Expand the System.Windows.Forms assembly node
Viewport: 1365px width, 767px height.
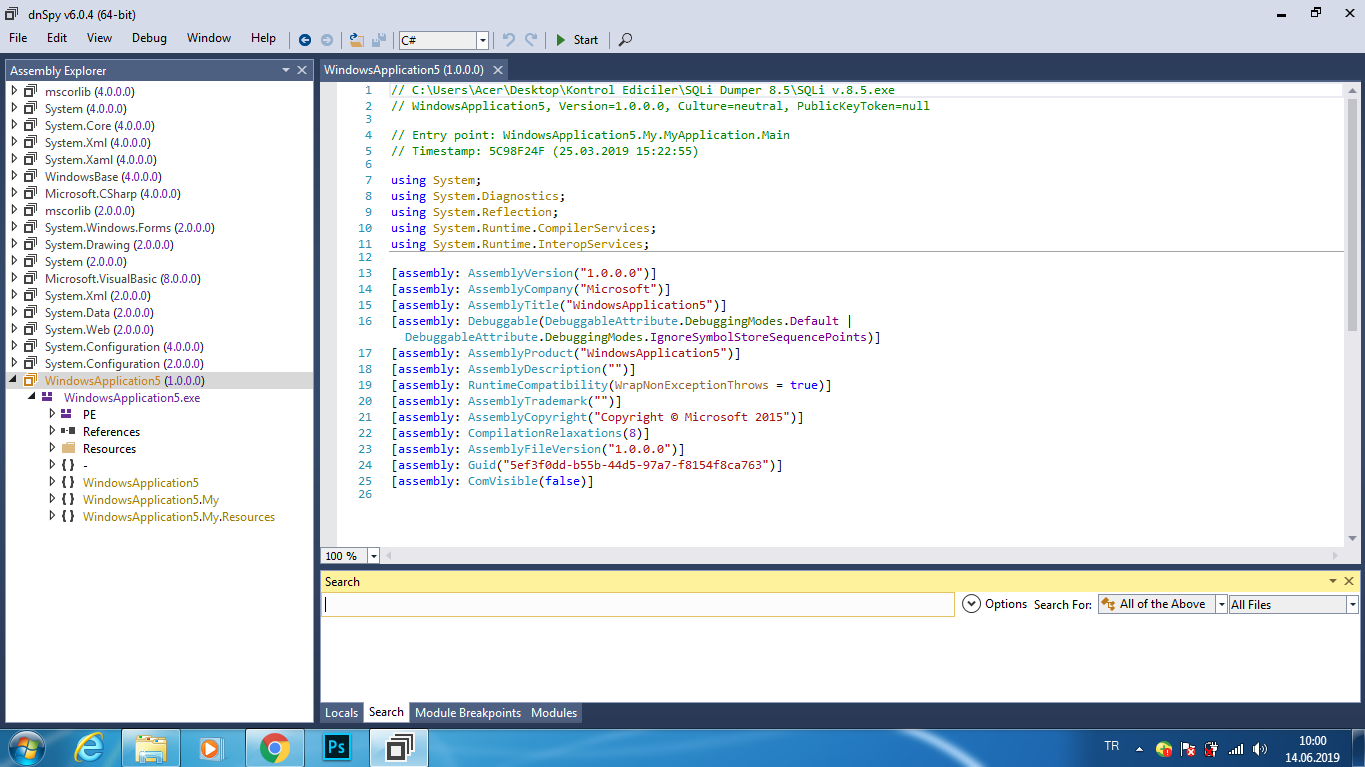(x=14, y=228)
